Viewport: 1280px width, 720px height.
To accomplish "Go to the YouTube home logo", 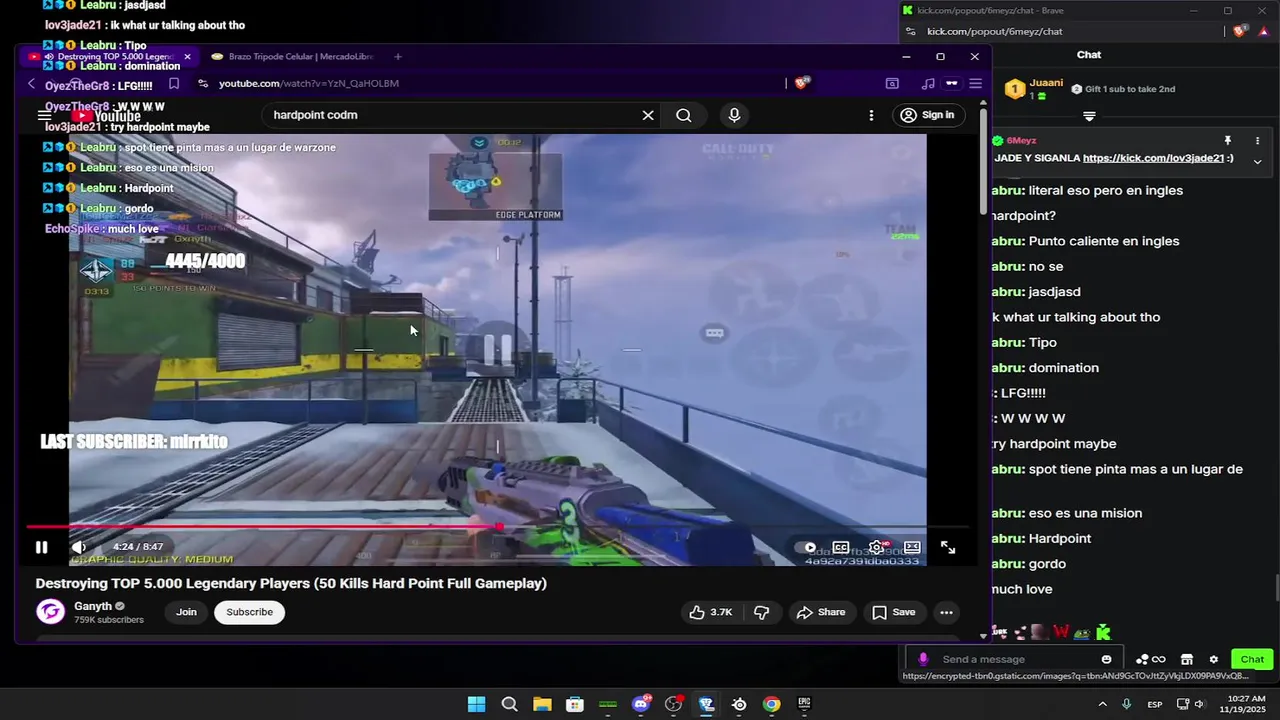I will pyautogui.click(x=105, y=116).
